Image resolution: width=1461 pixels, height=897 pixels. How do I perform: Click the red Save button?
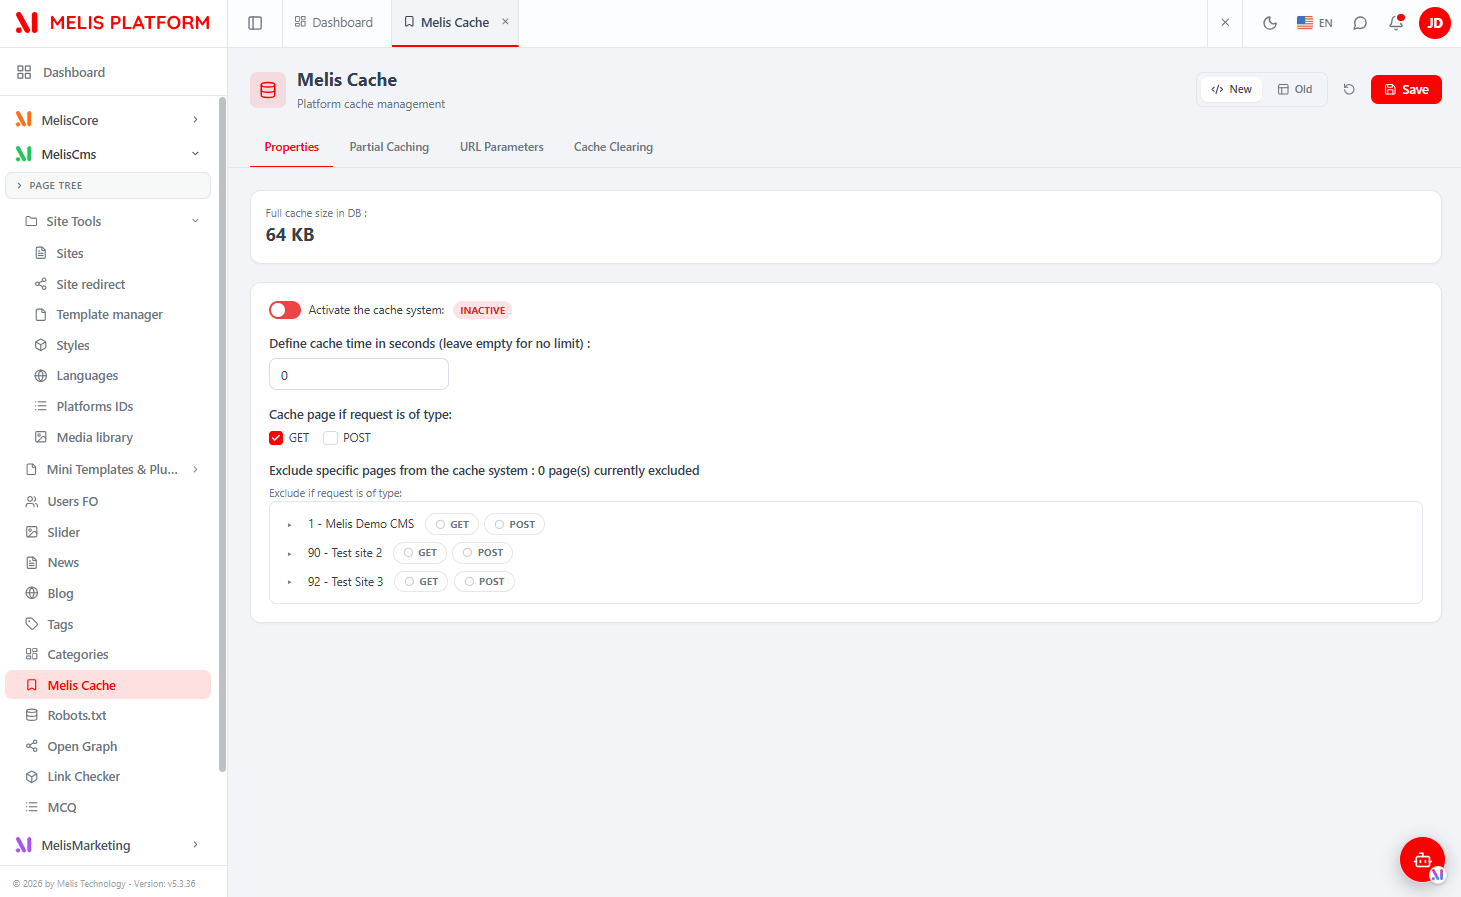click(x=1406, y=90)
